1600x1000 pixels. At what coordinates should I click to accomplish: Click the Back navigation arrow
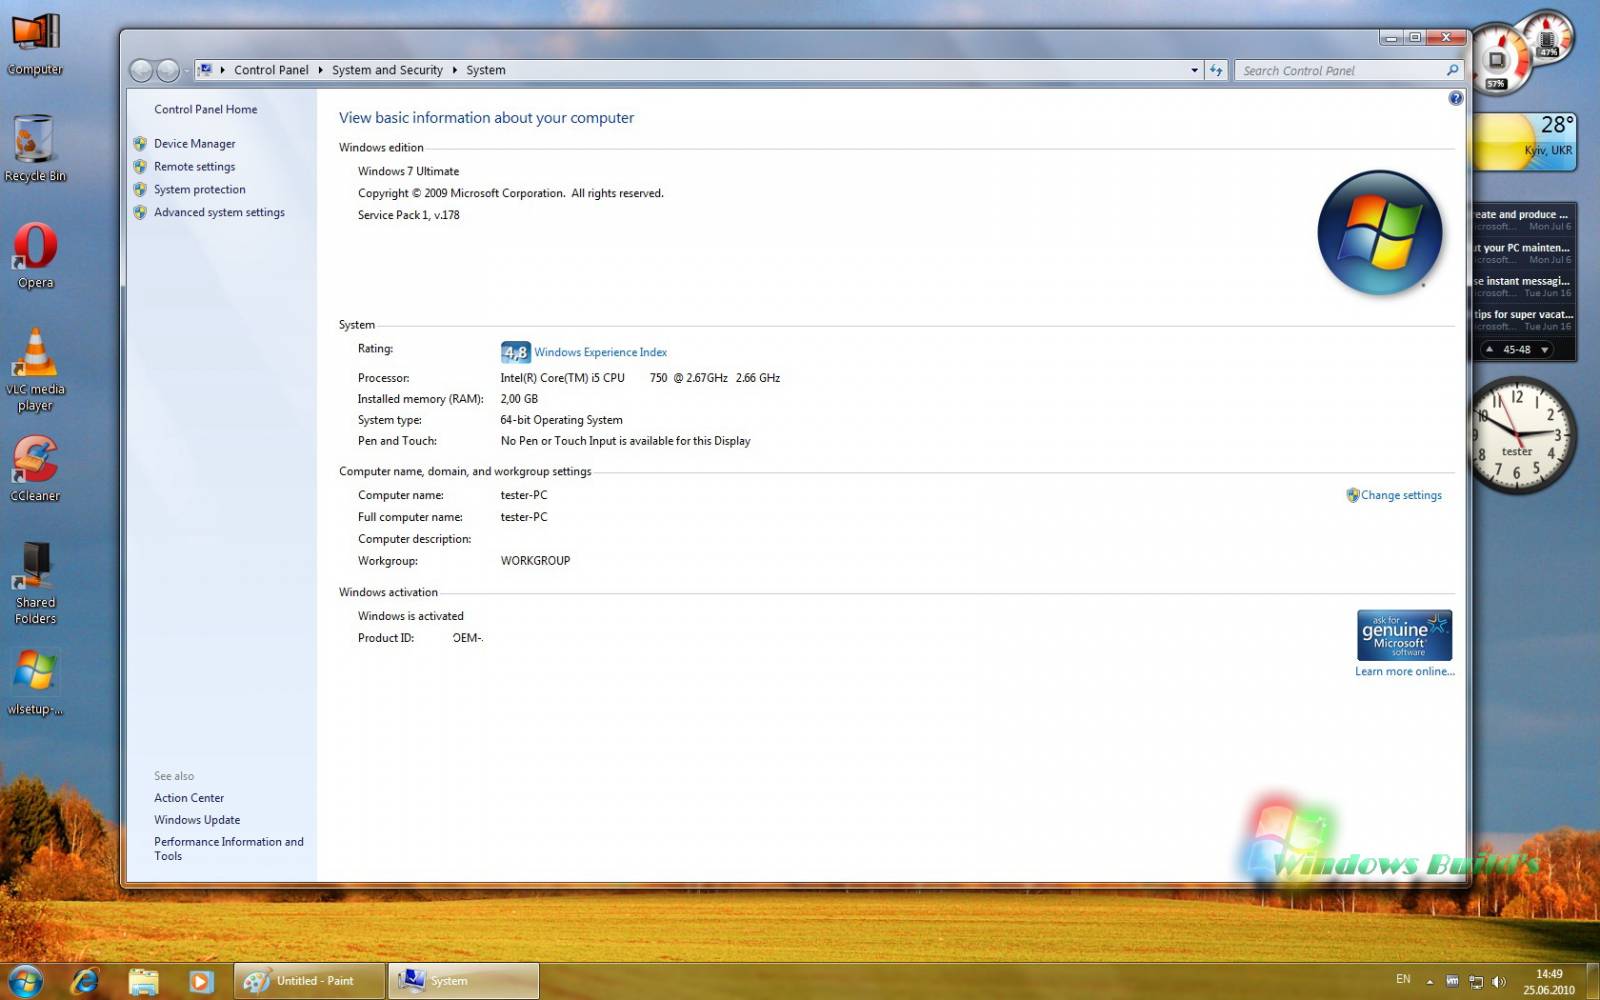[142, 70]
